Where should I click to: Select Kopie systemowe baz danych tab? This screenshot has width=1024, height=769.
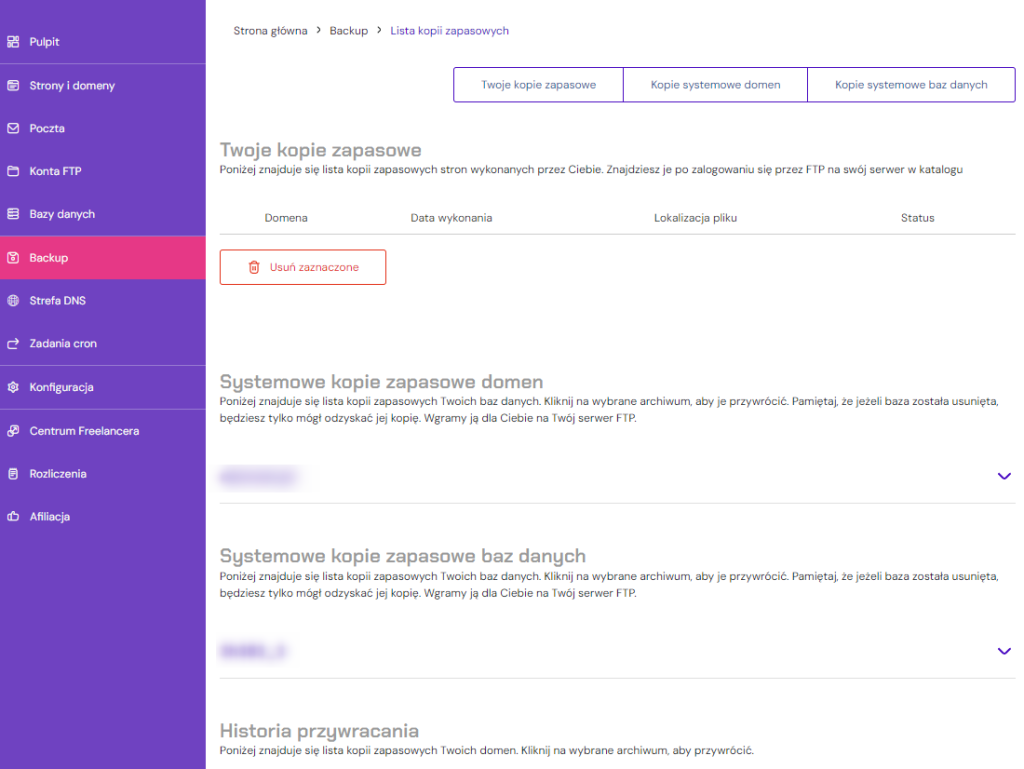tap(911, 85)
